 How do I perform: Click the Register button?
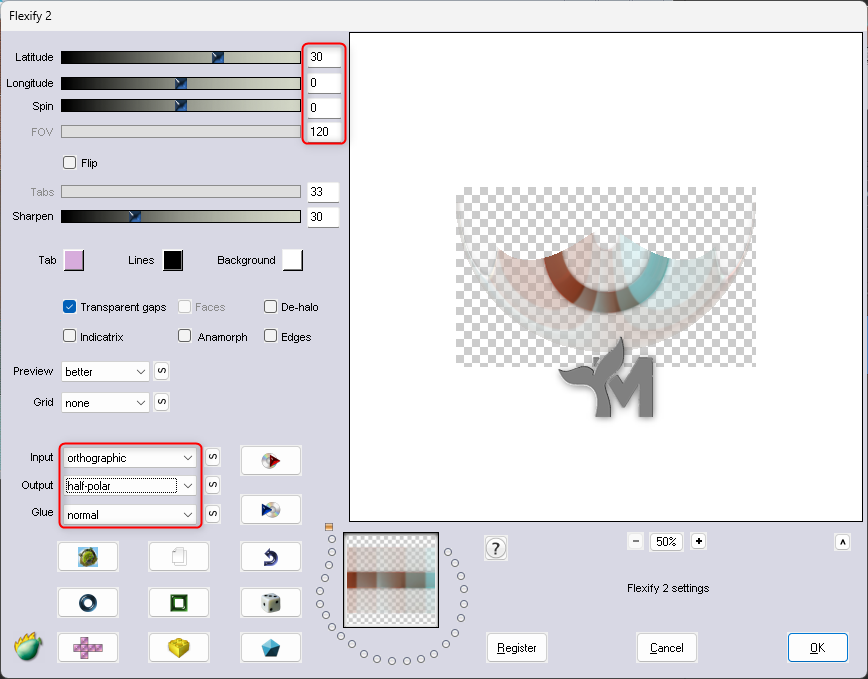pyautogui.click(x=517, y=648)
